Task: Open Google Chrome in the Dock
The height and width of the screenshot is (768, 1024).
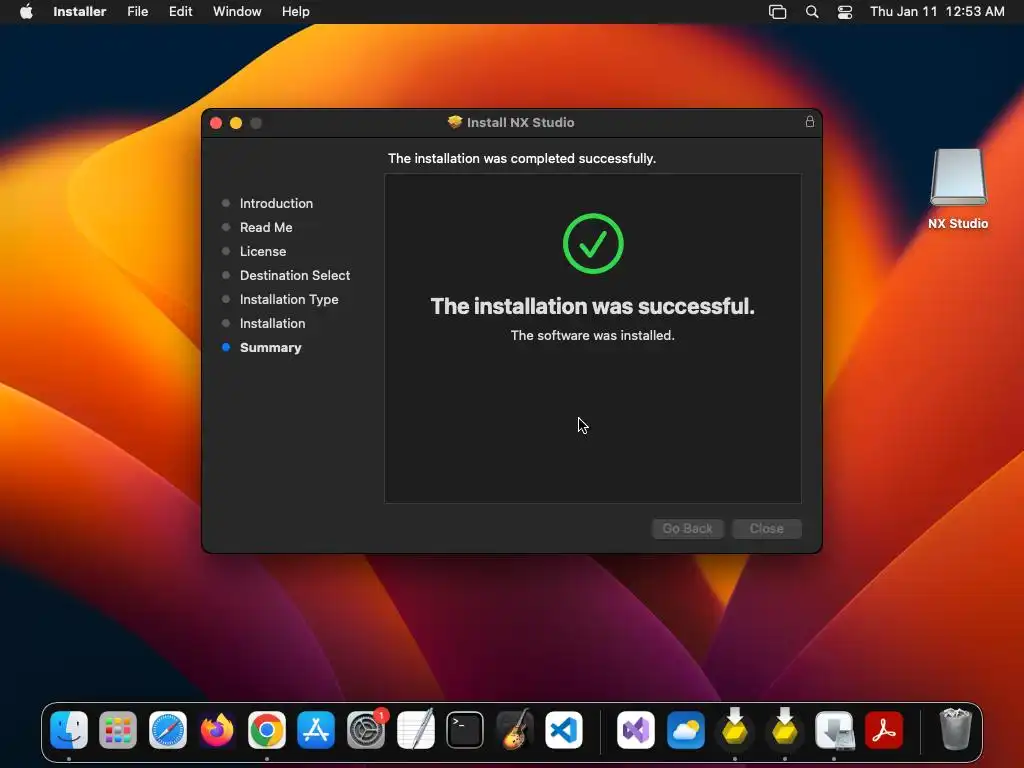Action: [266, 729]
